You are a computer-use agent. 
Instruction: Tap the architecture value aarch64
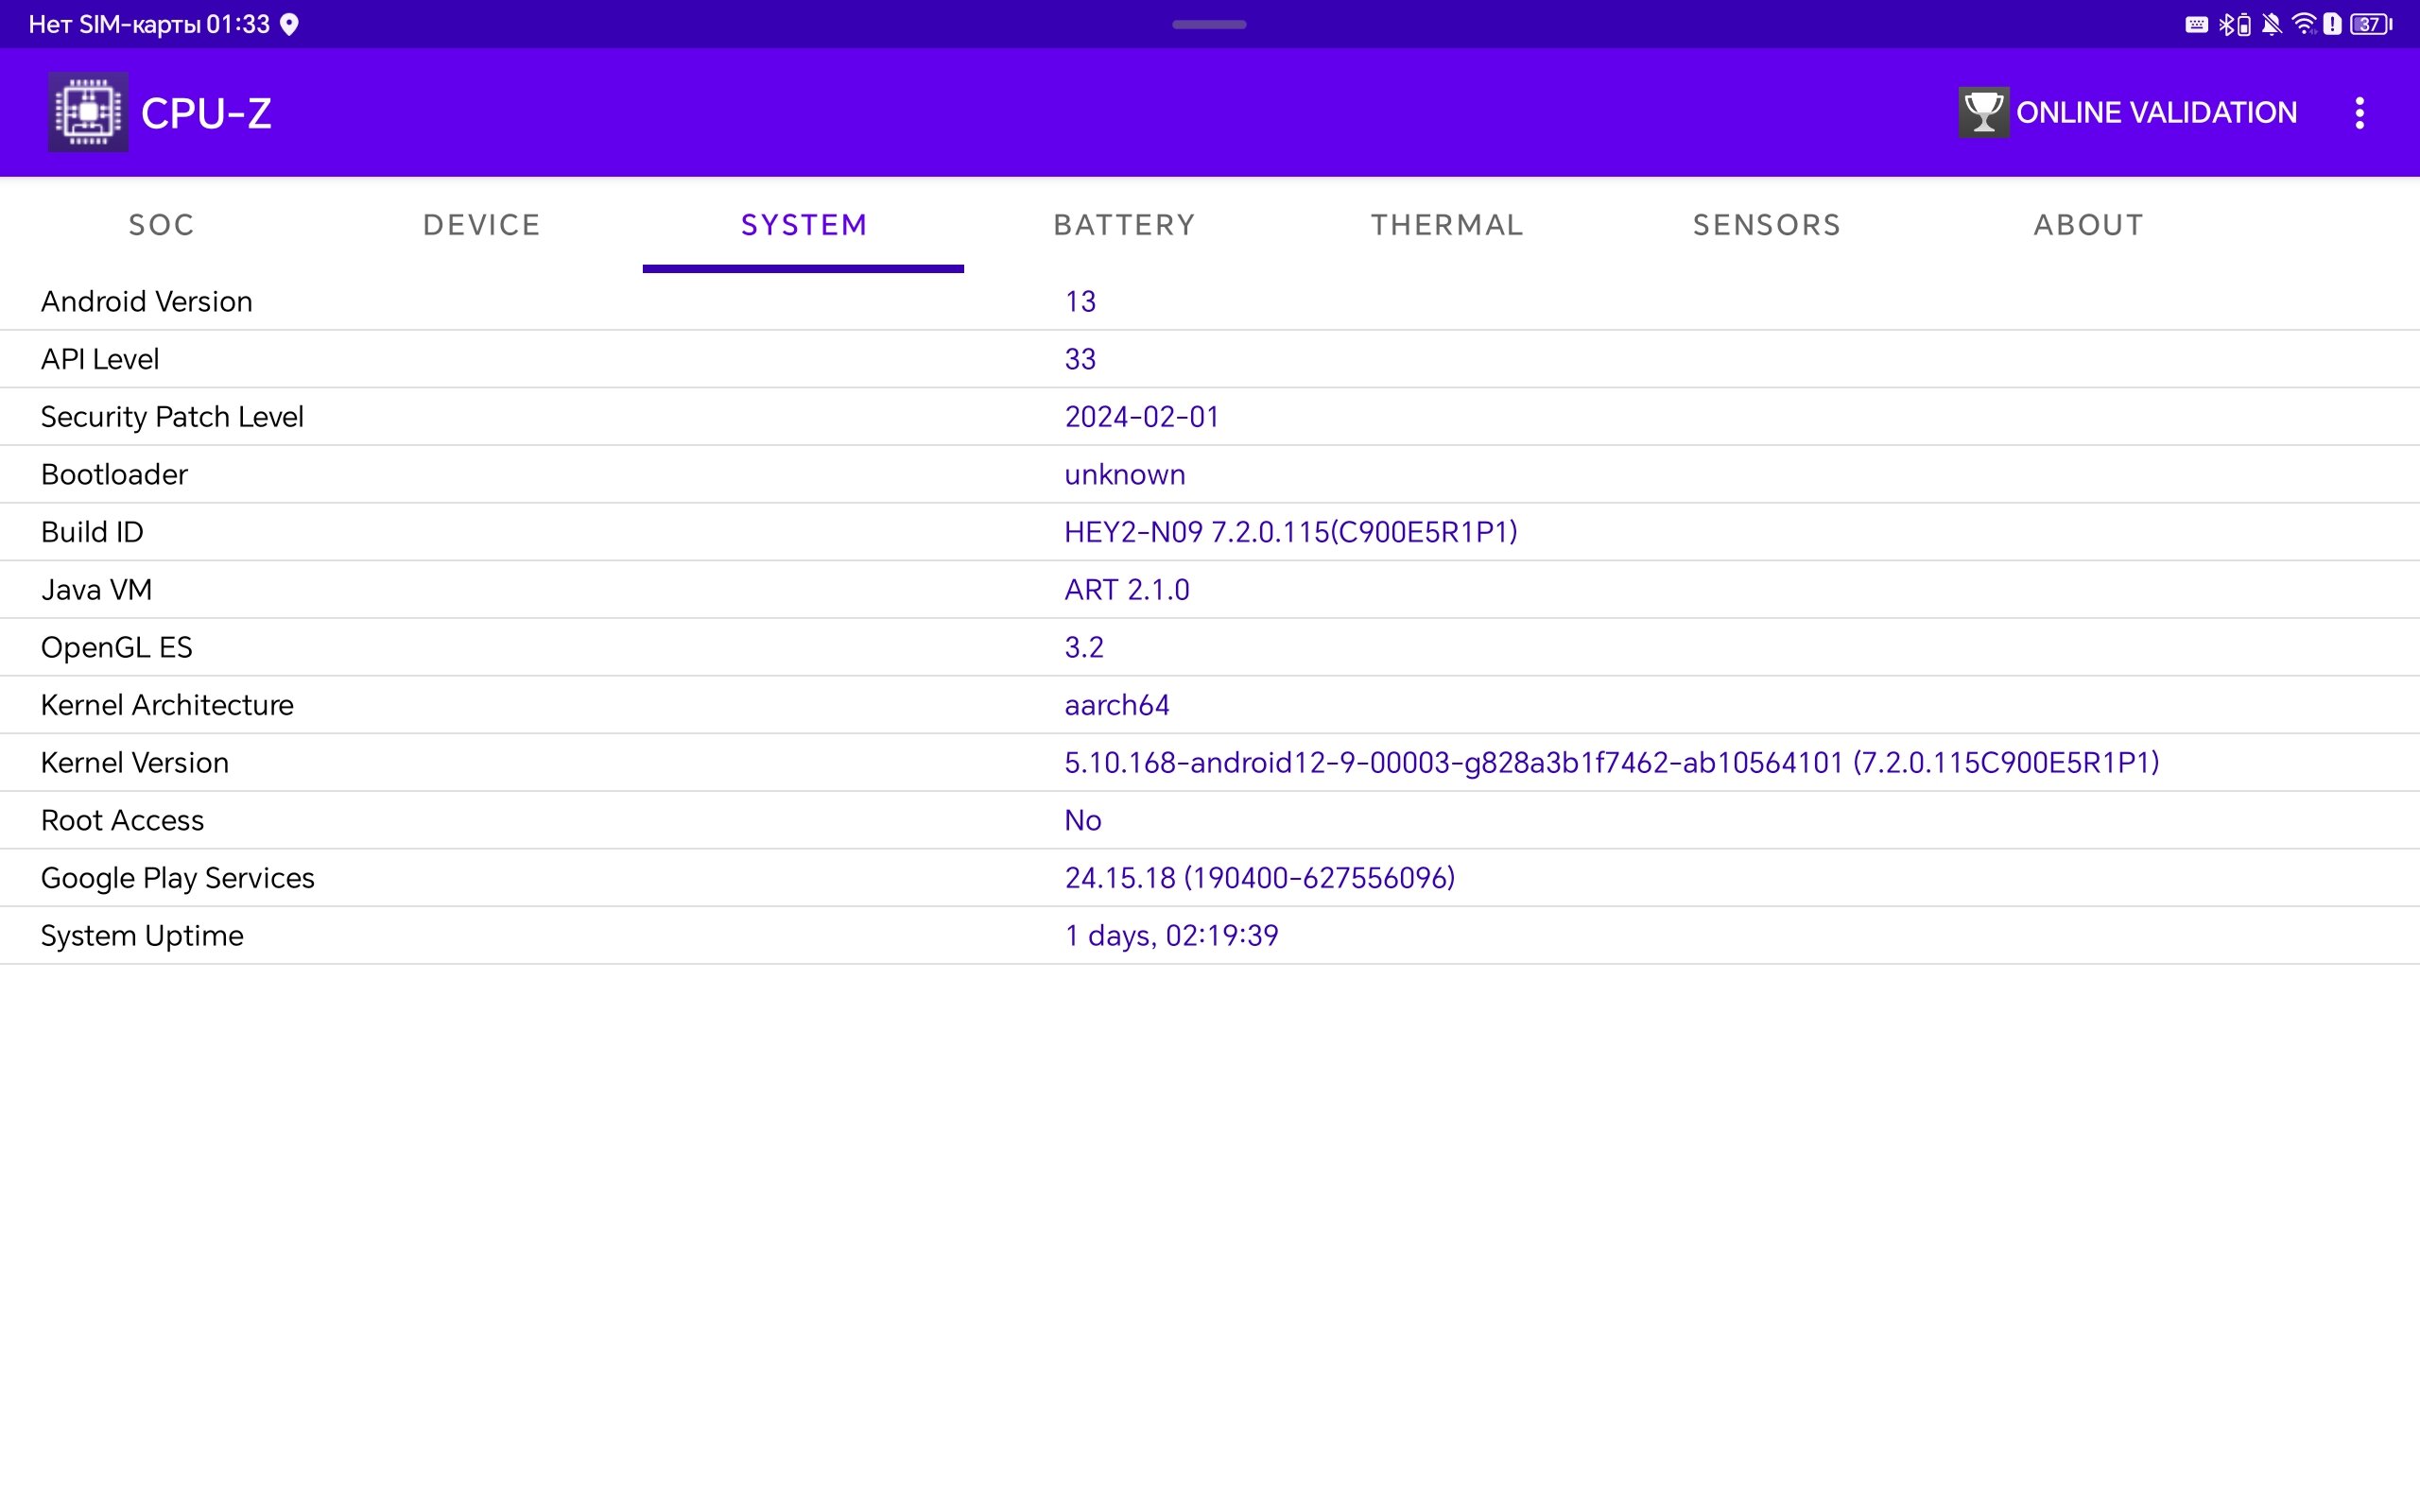pos(1117,705)
